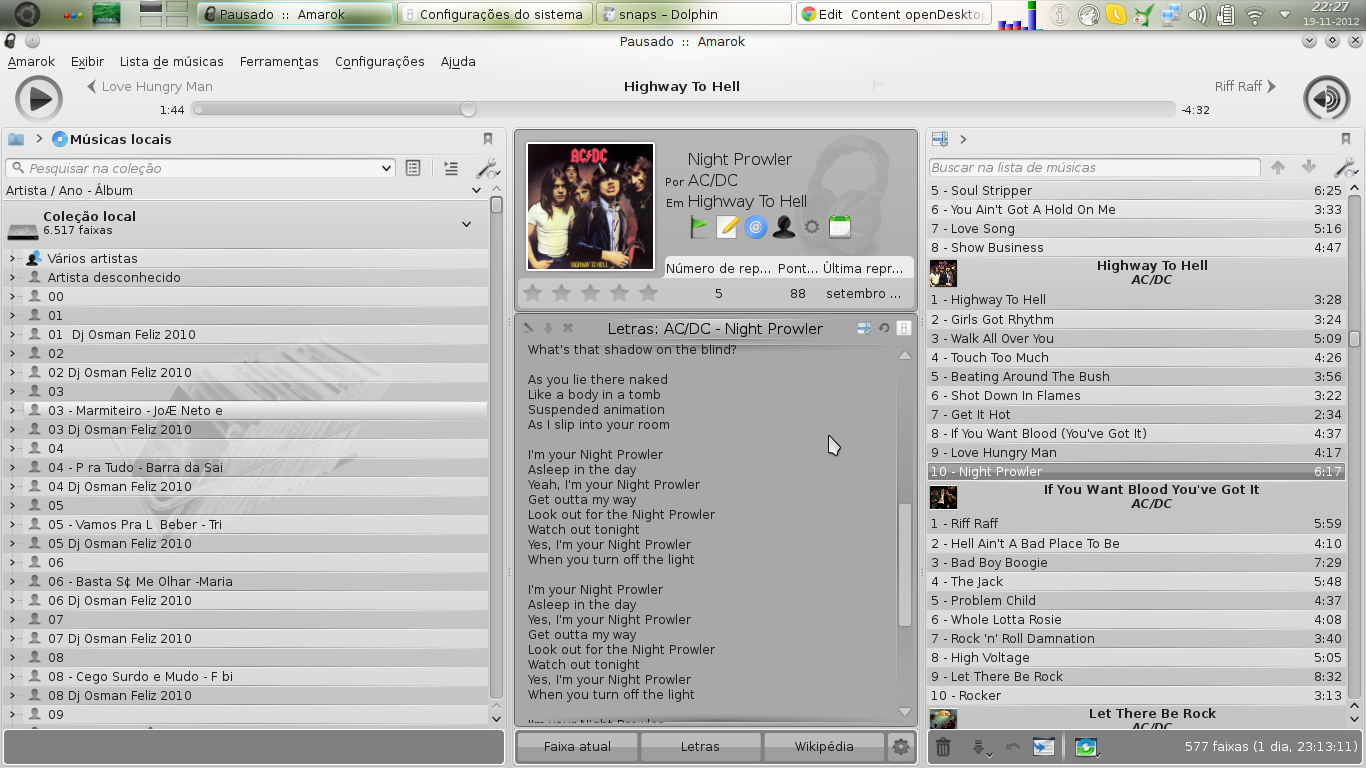Image resolution: width=1366 pixels, height=768 pixels.
Task: Set rating to the first star
Action: [x=533, y=293]
